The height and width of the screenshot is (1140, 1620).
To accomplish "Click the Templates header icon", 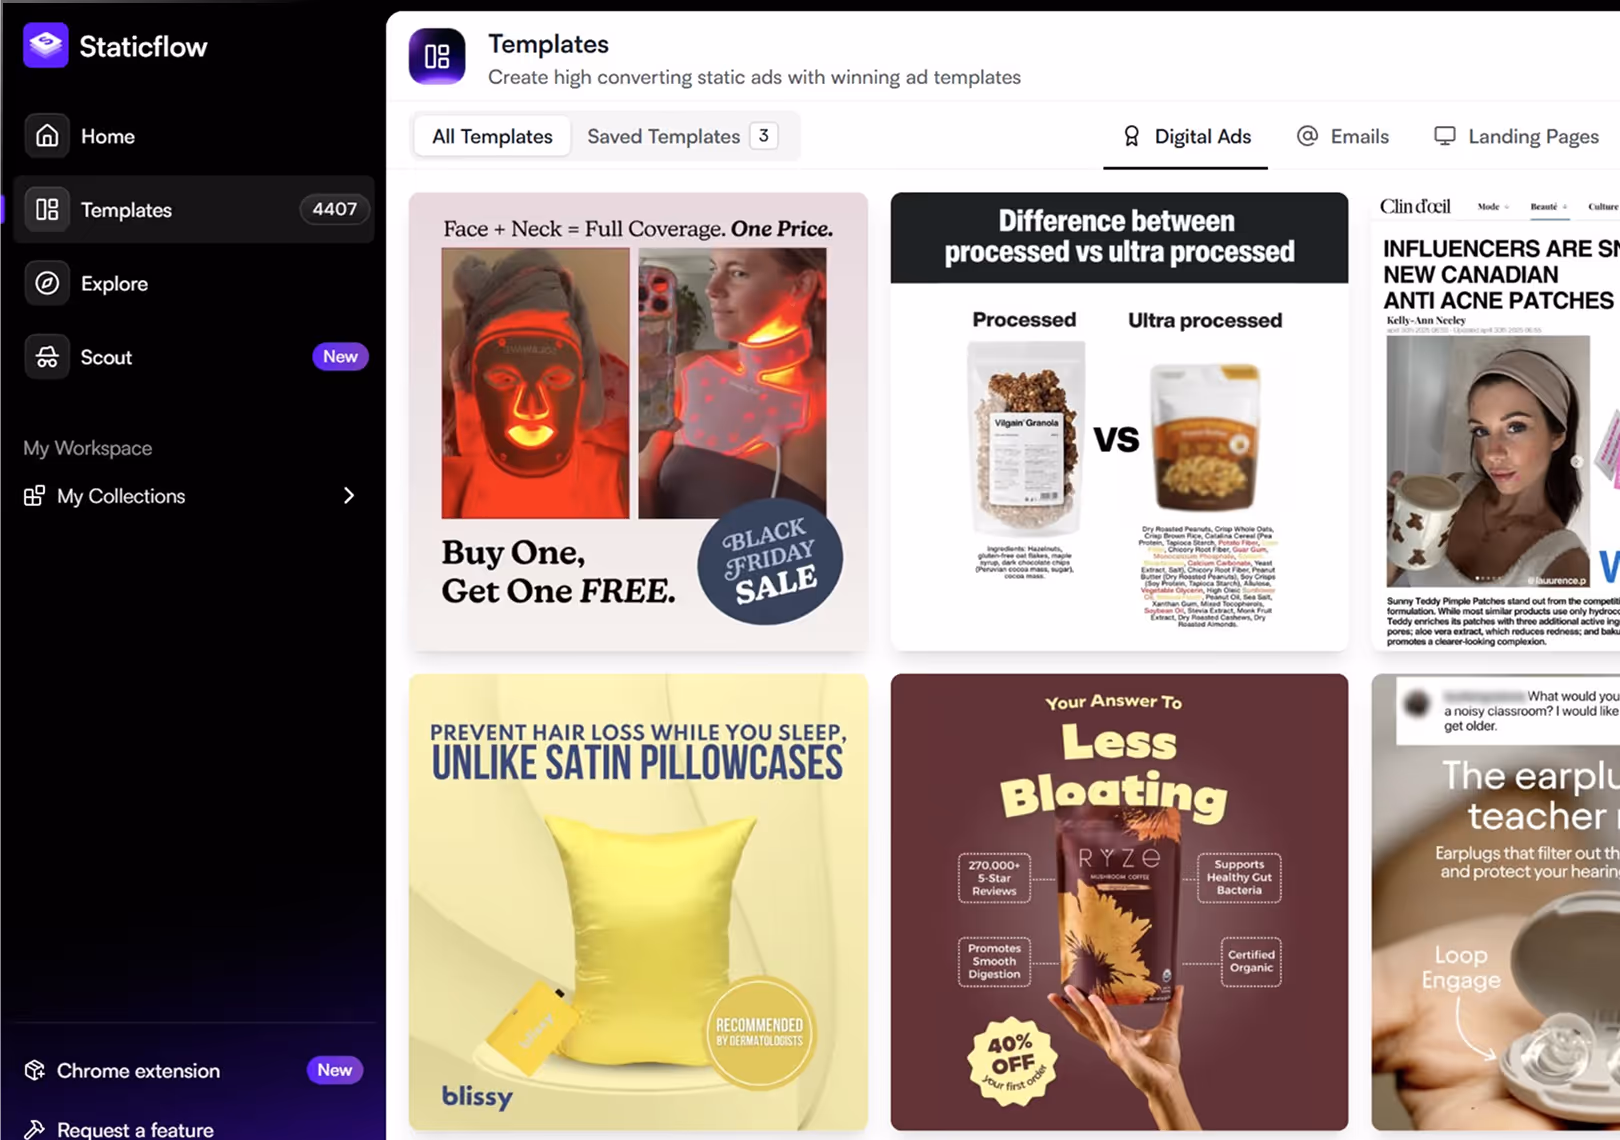I will 437,56.
